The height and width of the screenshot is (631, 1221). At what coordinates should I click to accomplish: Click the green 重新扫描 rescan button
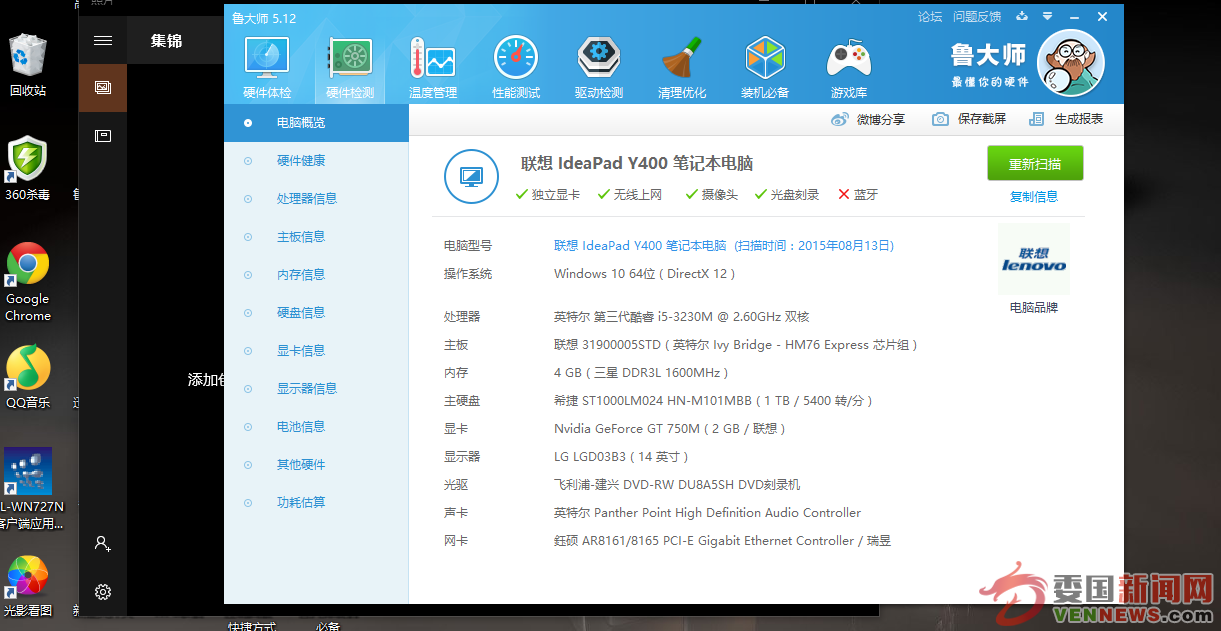[x=1035, y=164]
